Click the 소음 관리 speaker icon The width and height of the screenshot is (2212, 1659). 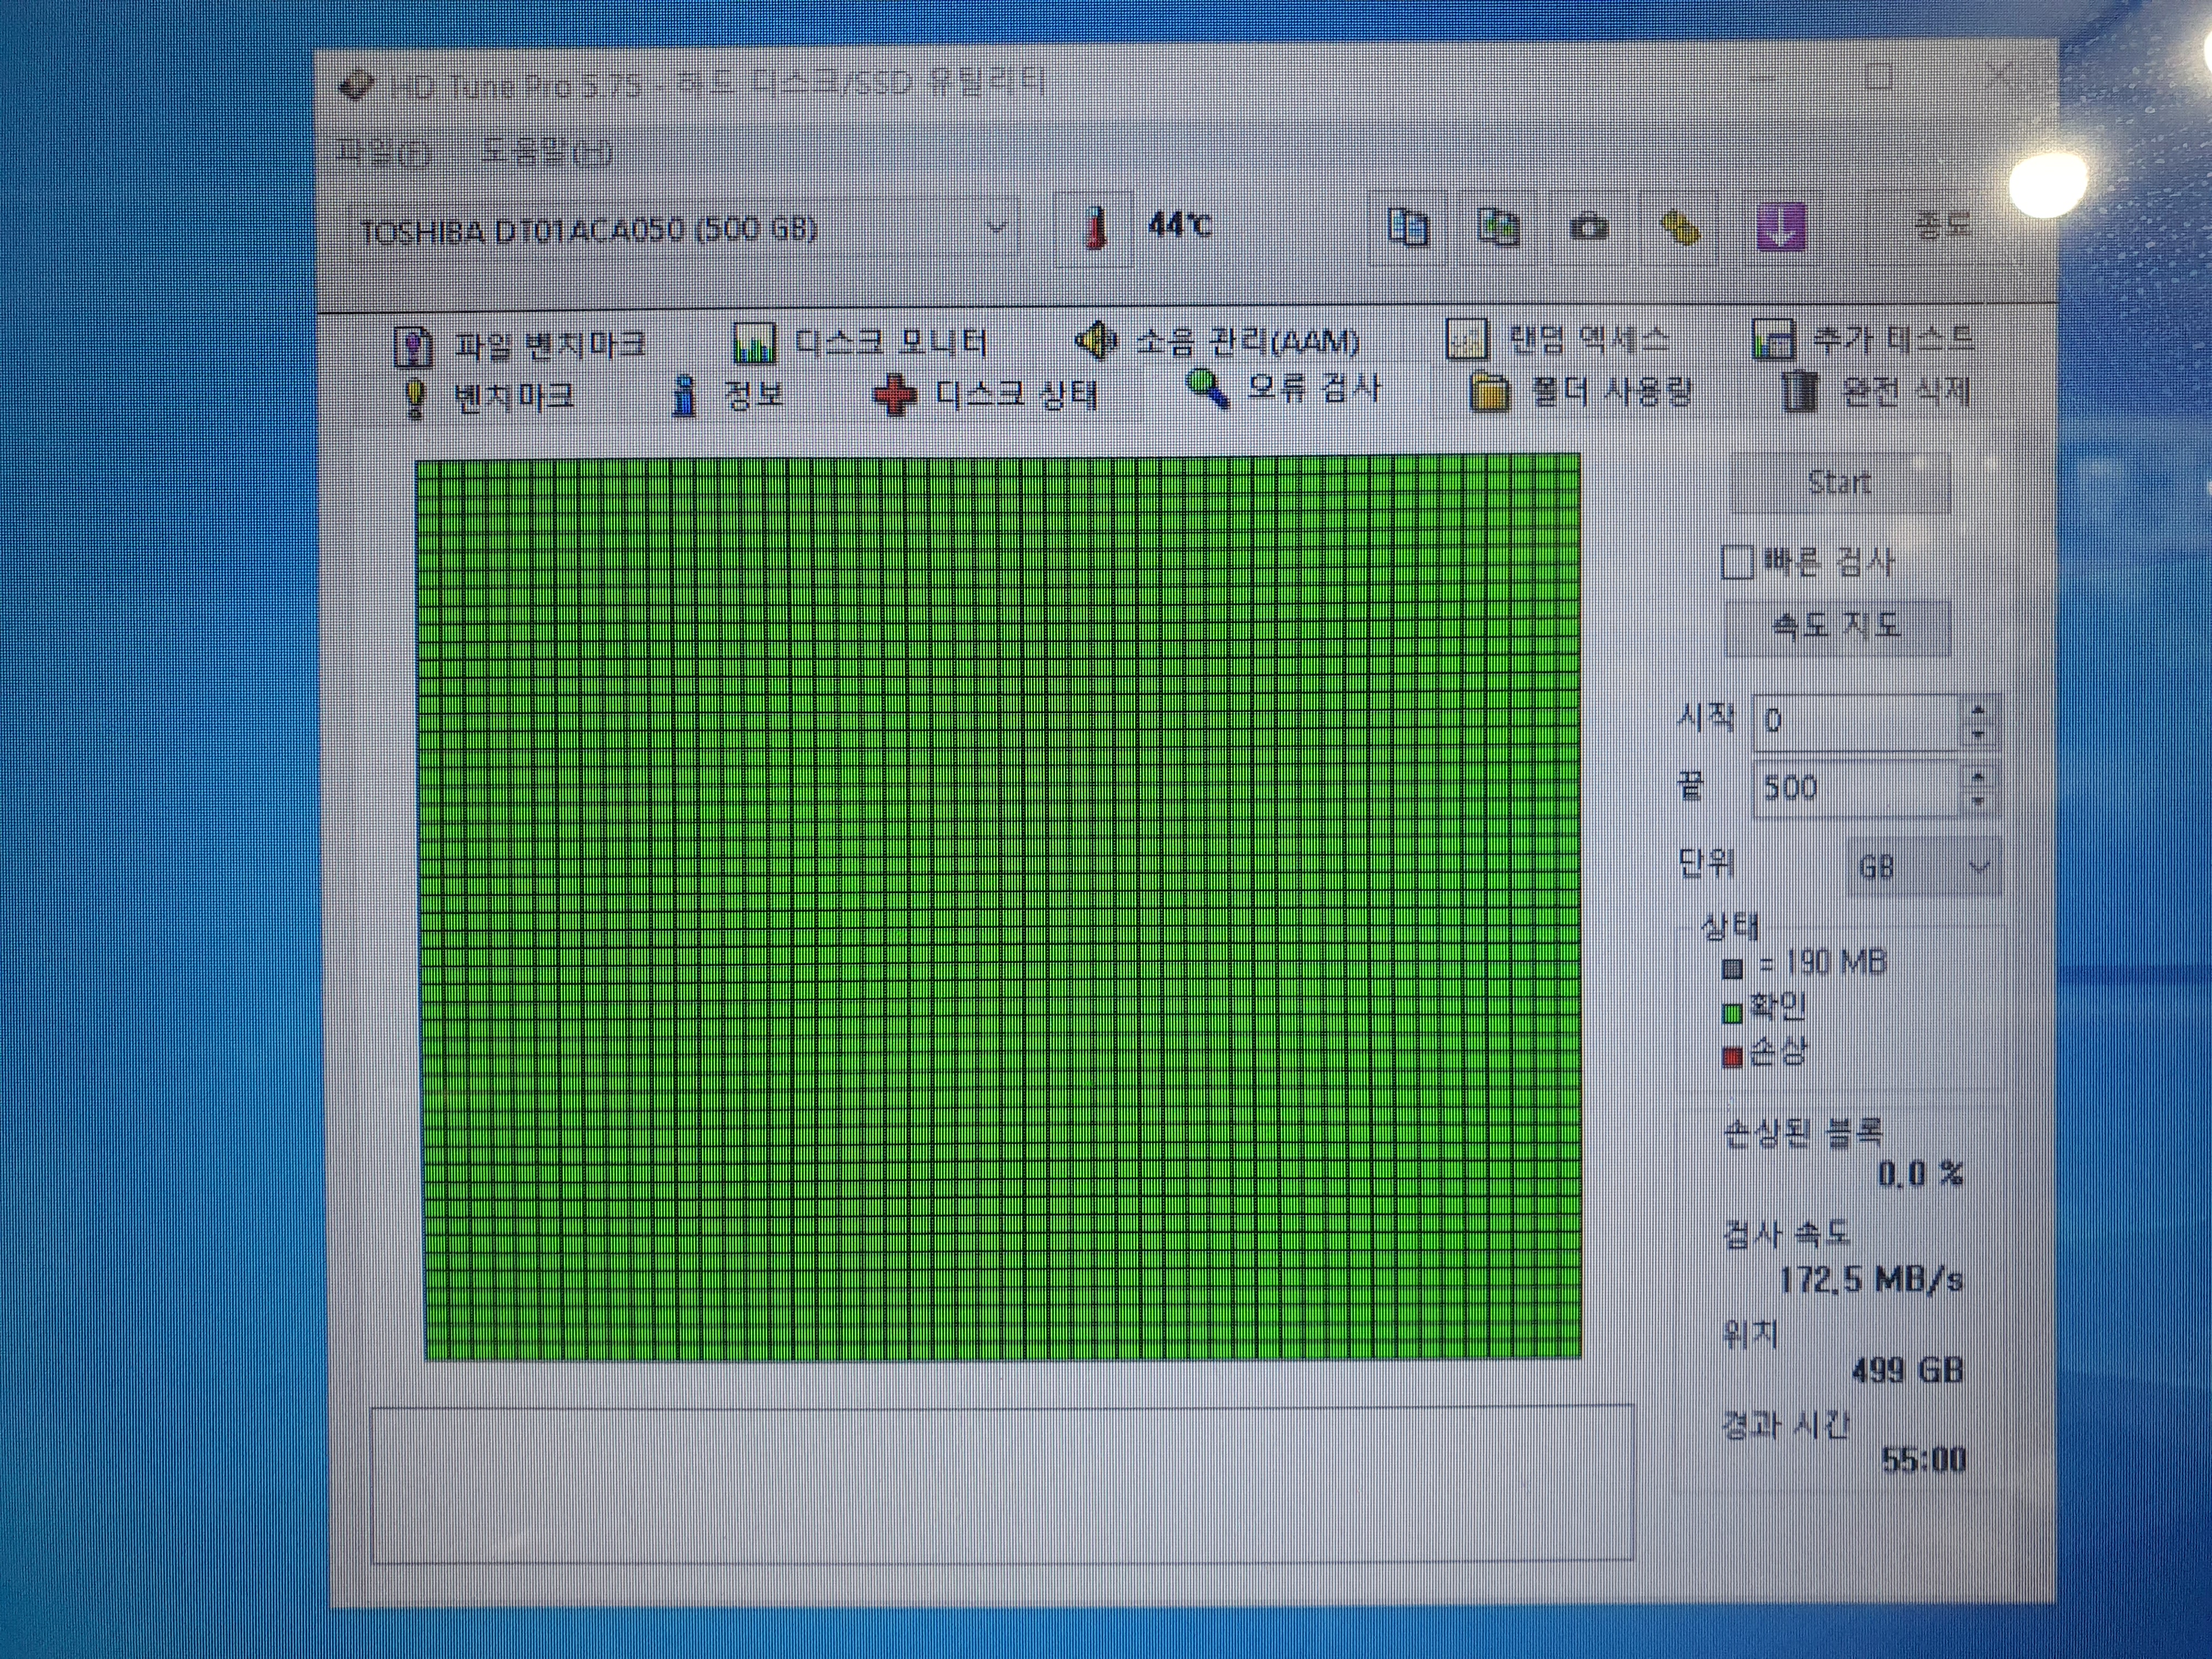click(x=1096, y=341)
